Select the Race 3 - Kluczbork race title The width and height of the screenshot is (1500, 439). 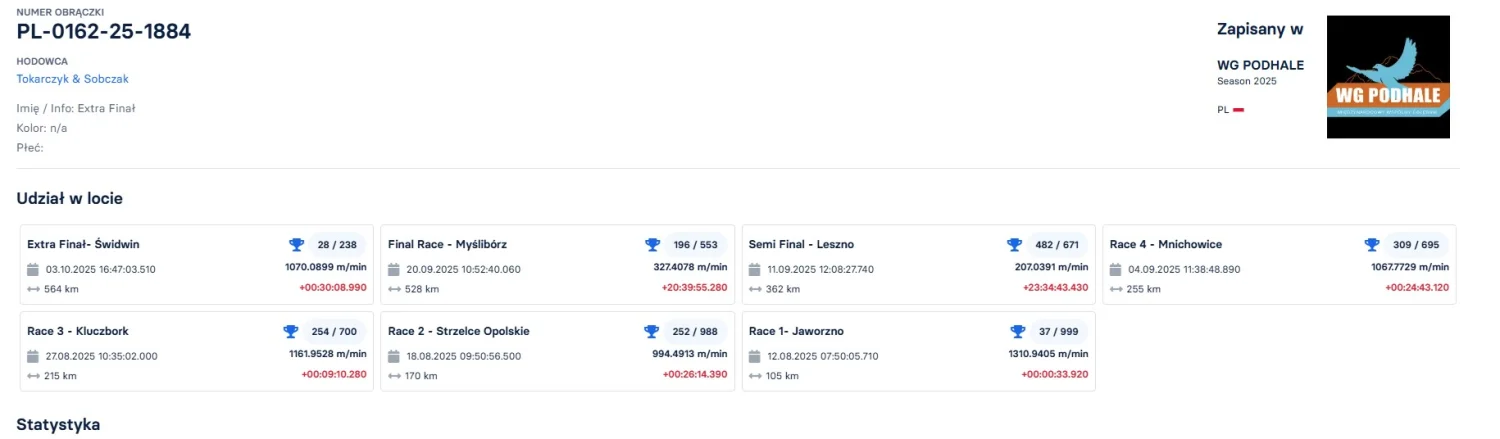tap(78, 331)
